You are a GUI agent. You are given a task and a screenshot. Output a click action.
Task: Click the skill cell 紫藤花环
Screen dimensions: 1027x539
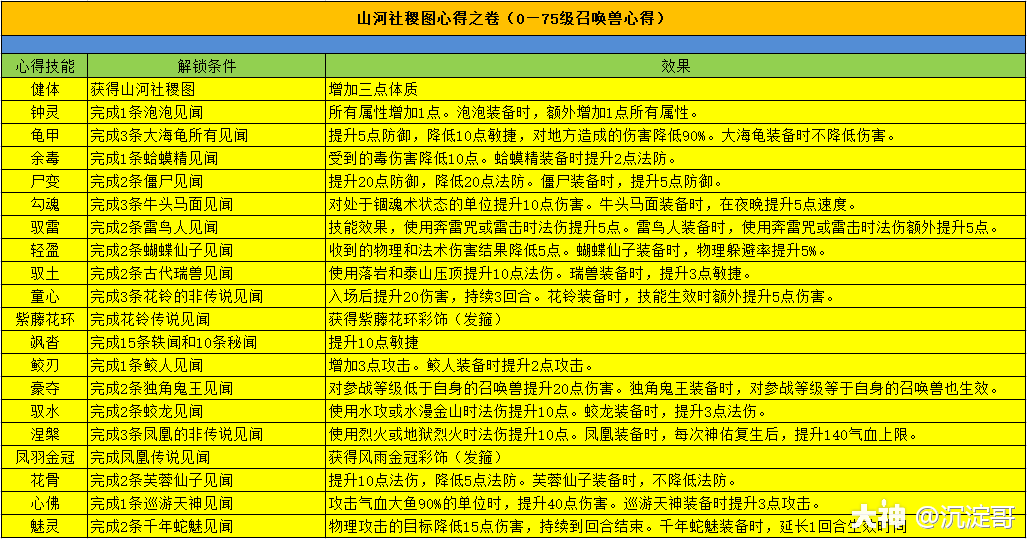(45, 319)
